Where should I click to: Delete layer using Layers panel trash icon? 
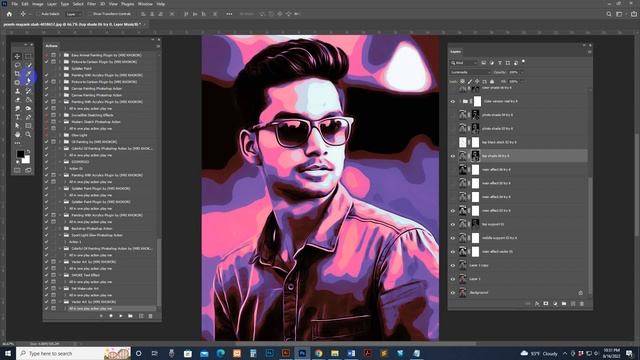[582, 304]
